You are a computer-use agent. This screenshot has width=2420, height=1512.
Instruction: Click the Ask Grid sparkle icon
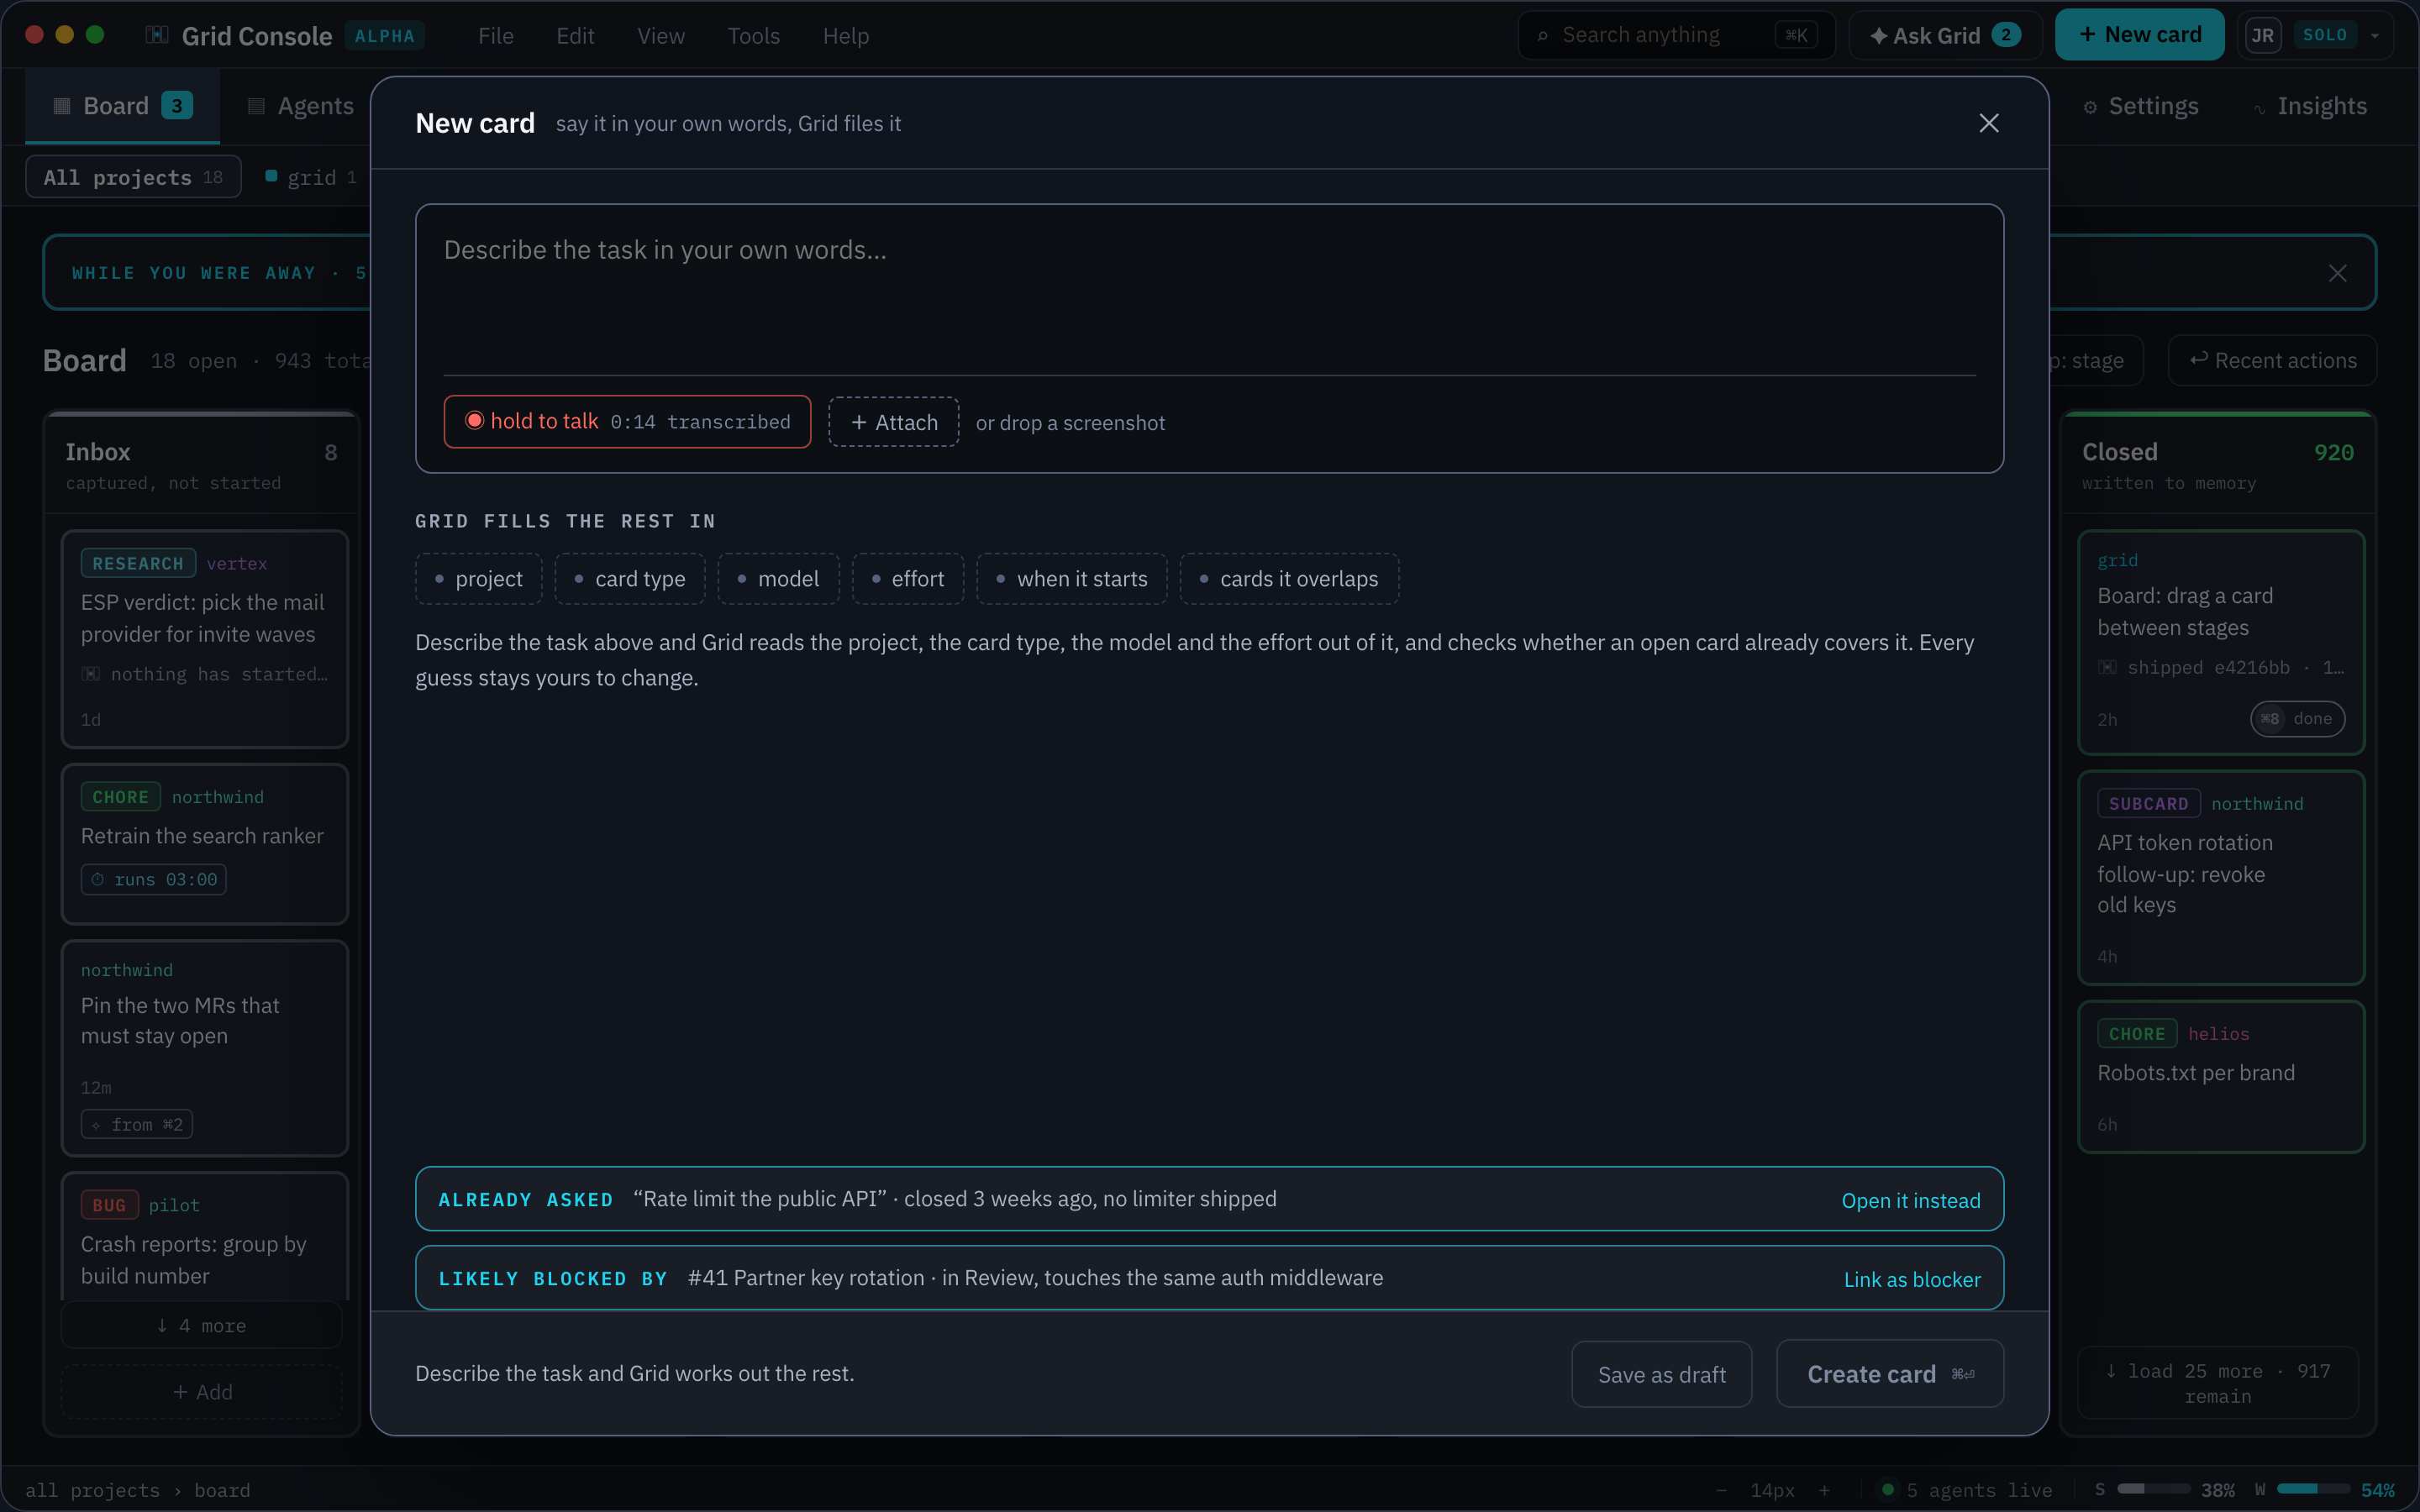1878,36
